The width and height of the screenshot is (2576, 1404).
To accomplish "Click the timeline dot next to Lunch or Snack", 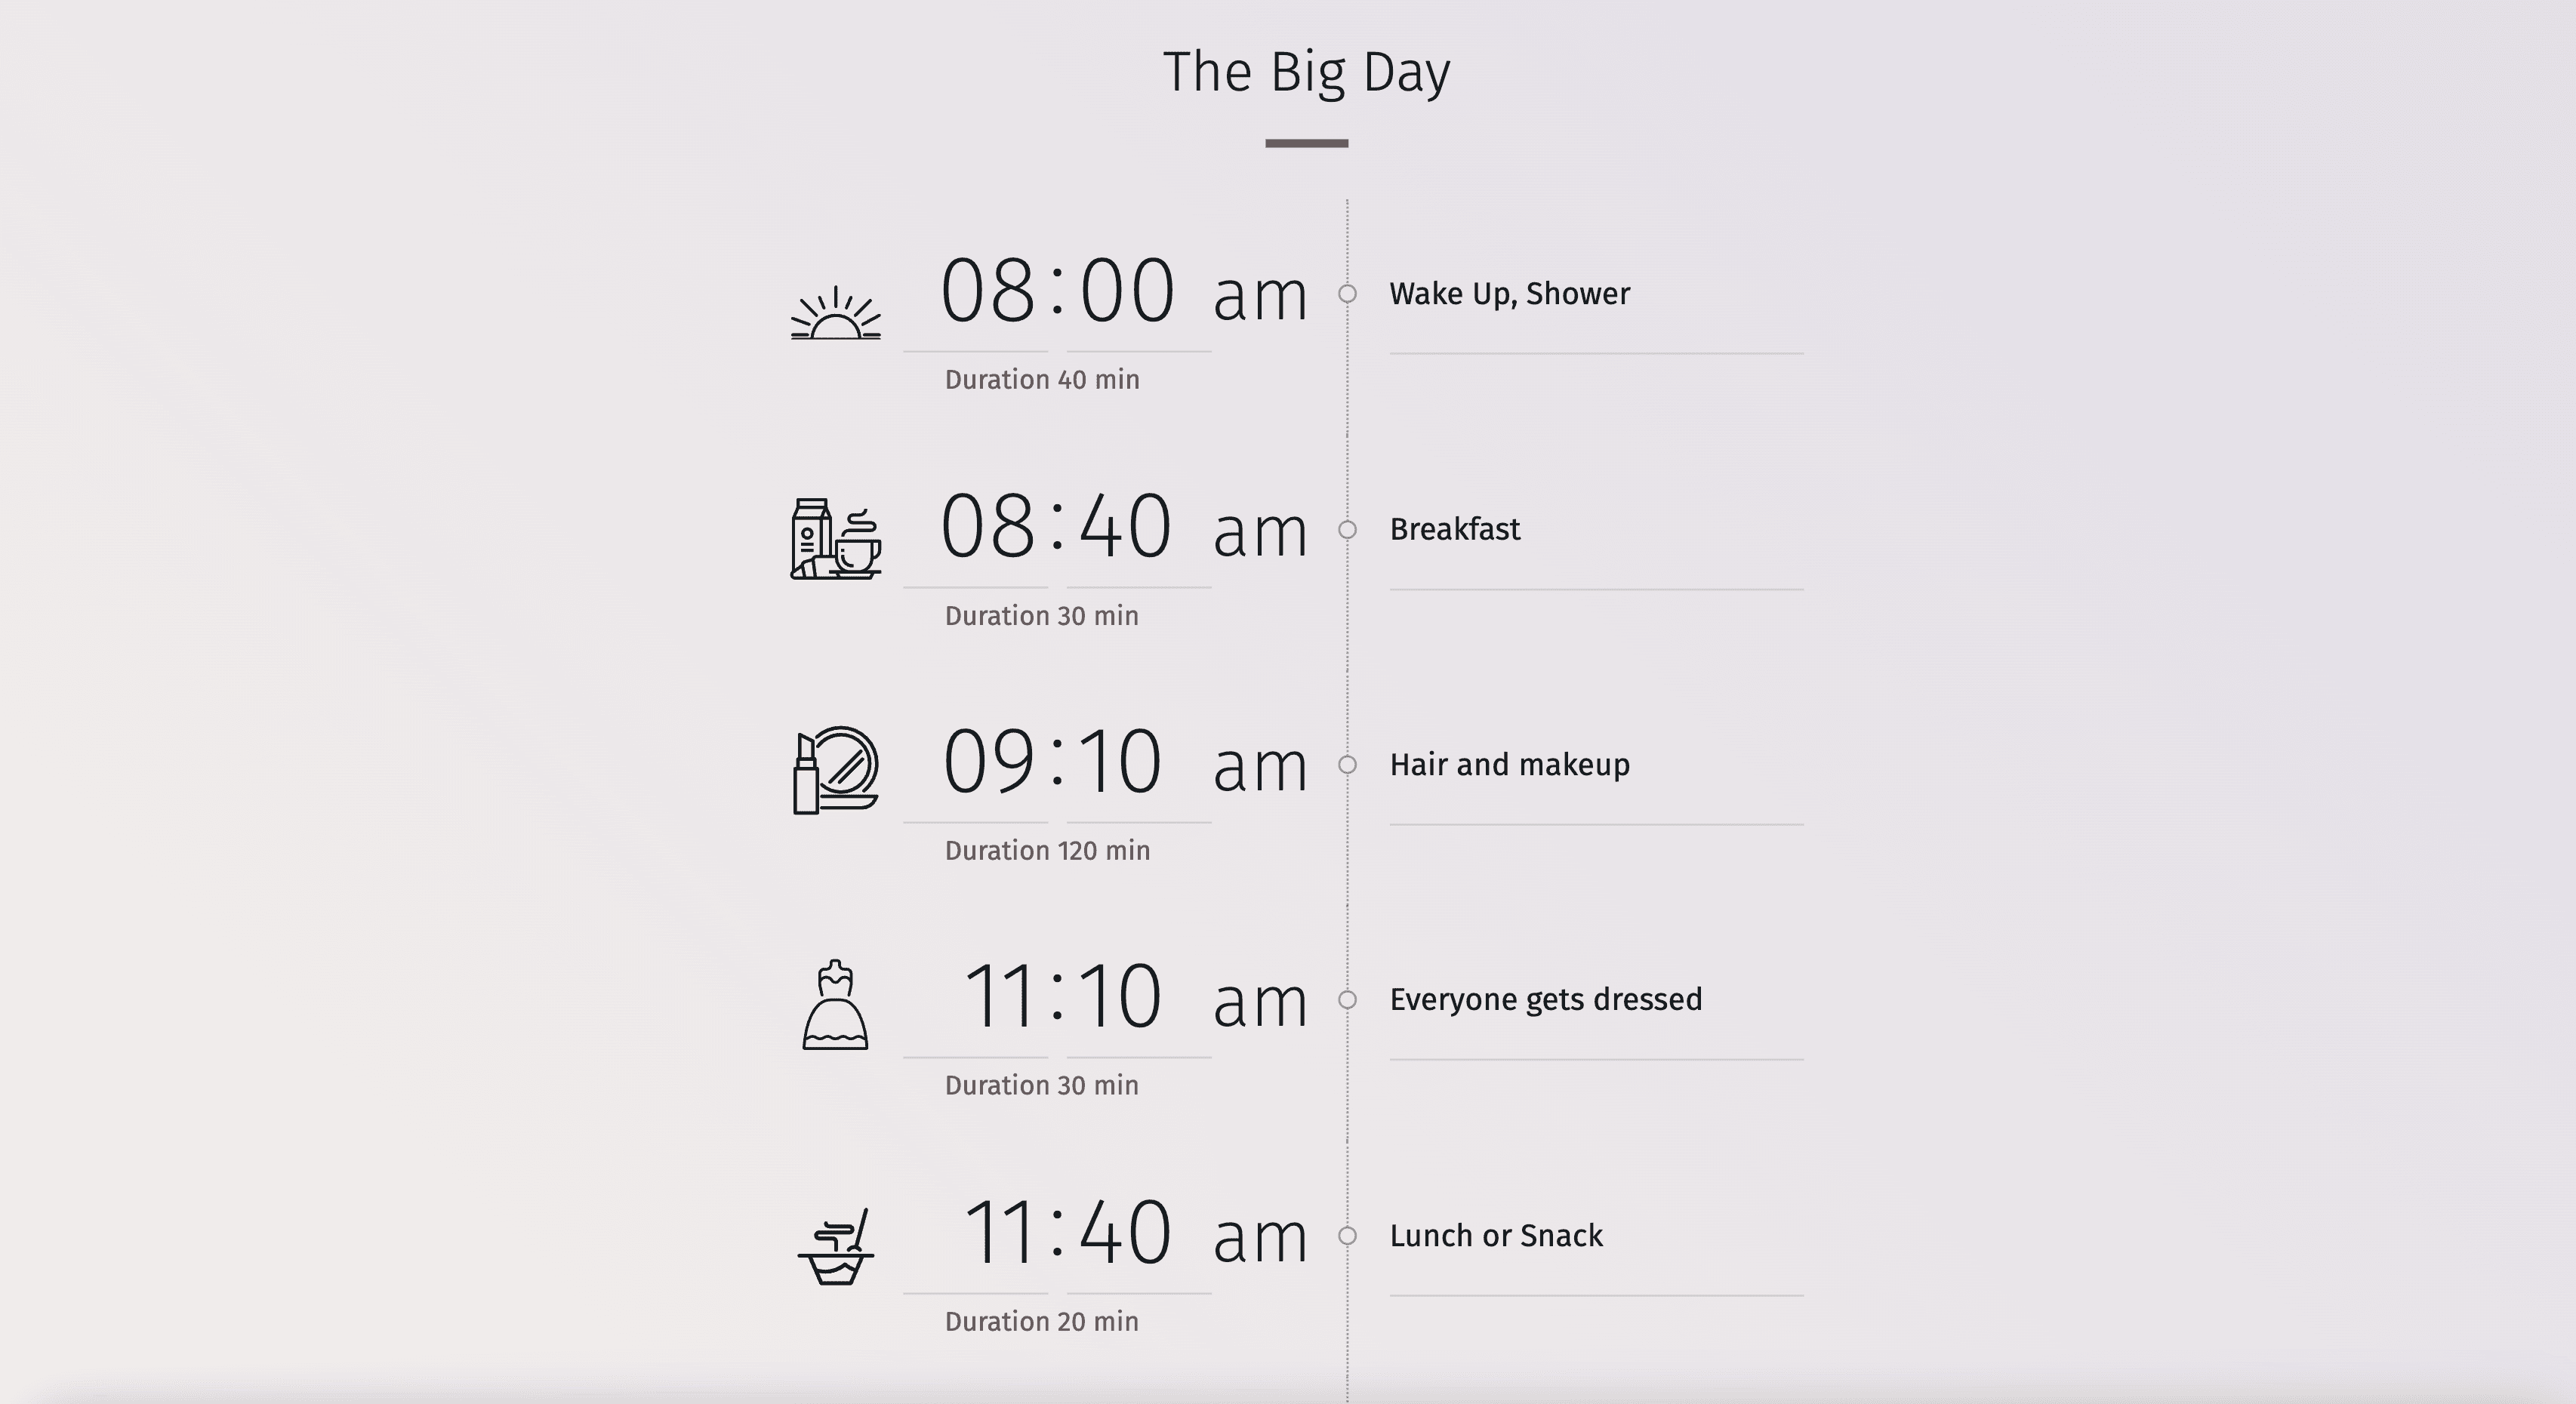I will 1348,1235.
